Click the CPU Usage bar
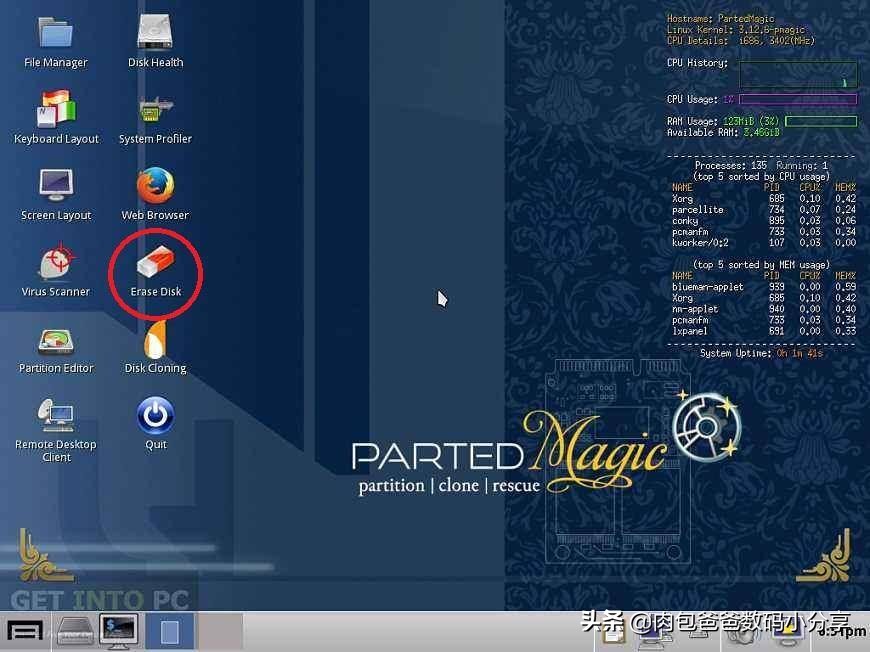Image resolution: width=870 pixels, height=652 pixels. (x=797, y=100)
